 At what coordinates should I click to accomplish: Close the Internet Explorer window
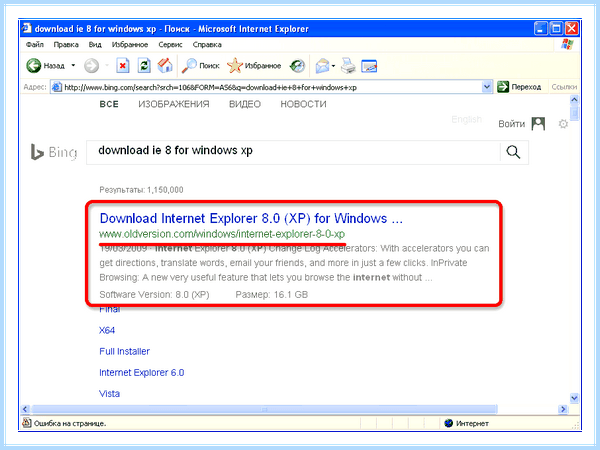pos(571,28)
